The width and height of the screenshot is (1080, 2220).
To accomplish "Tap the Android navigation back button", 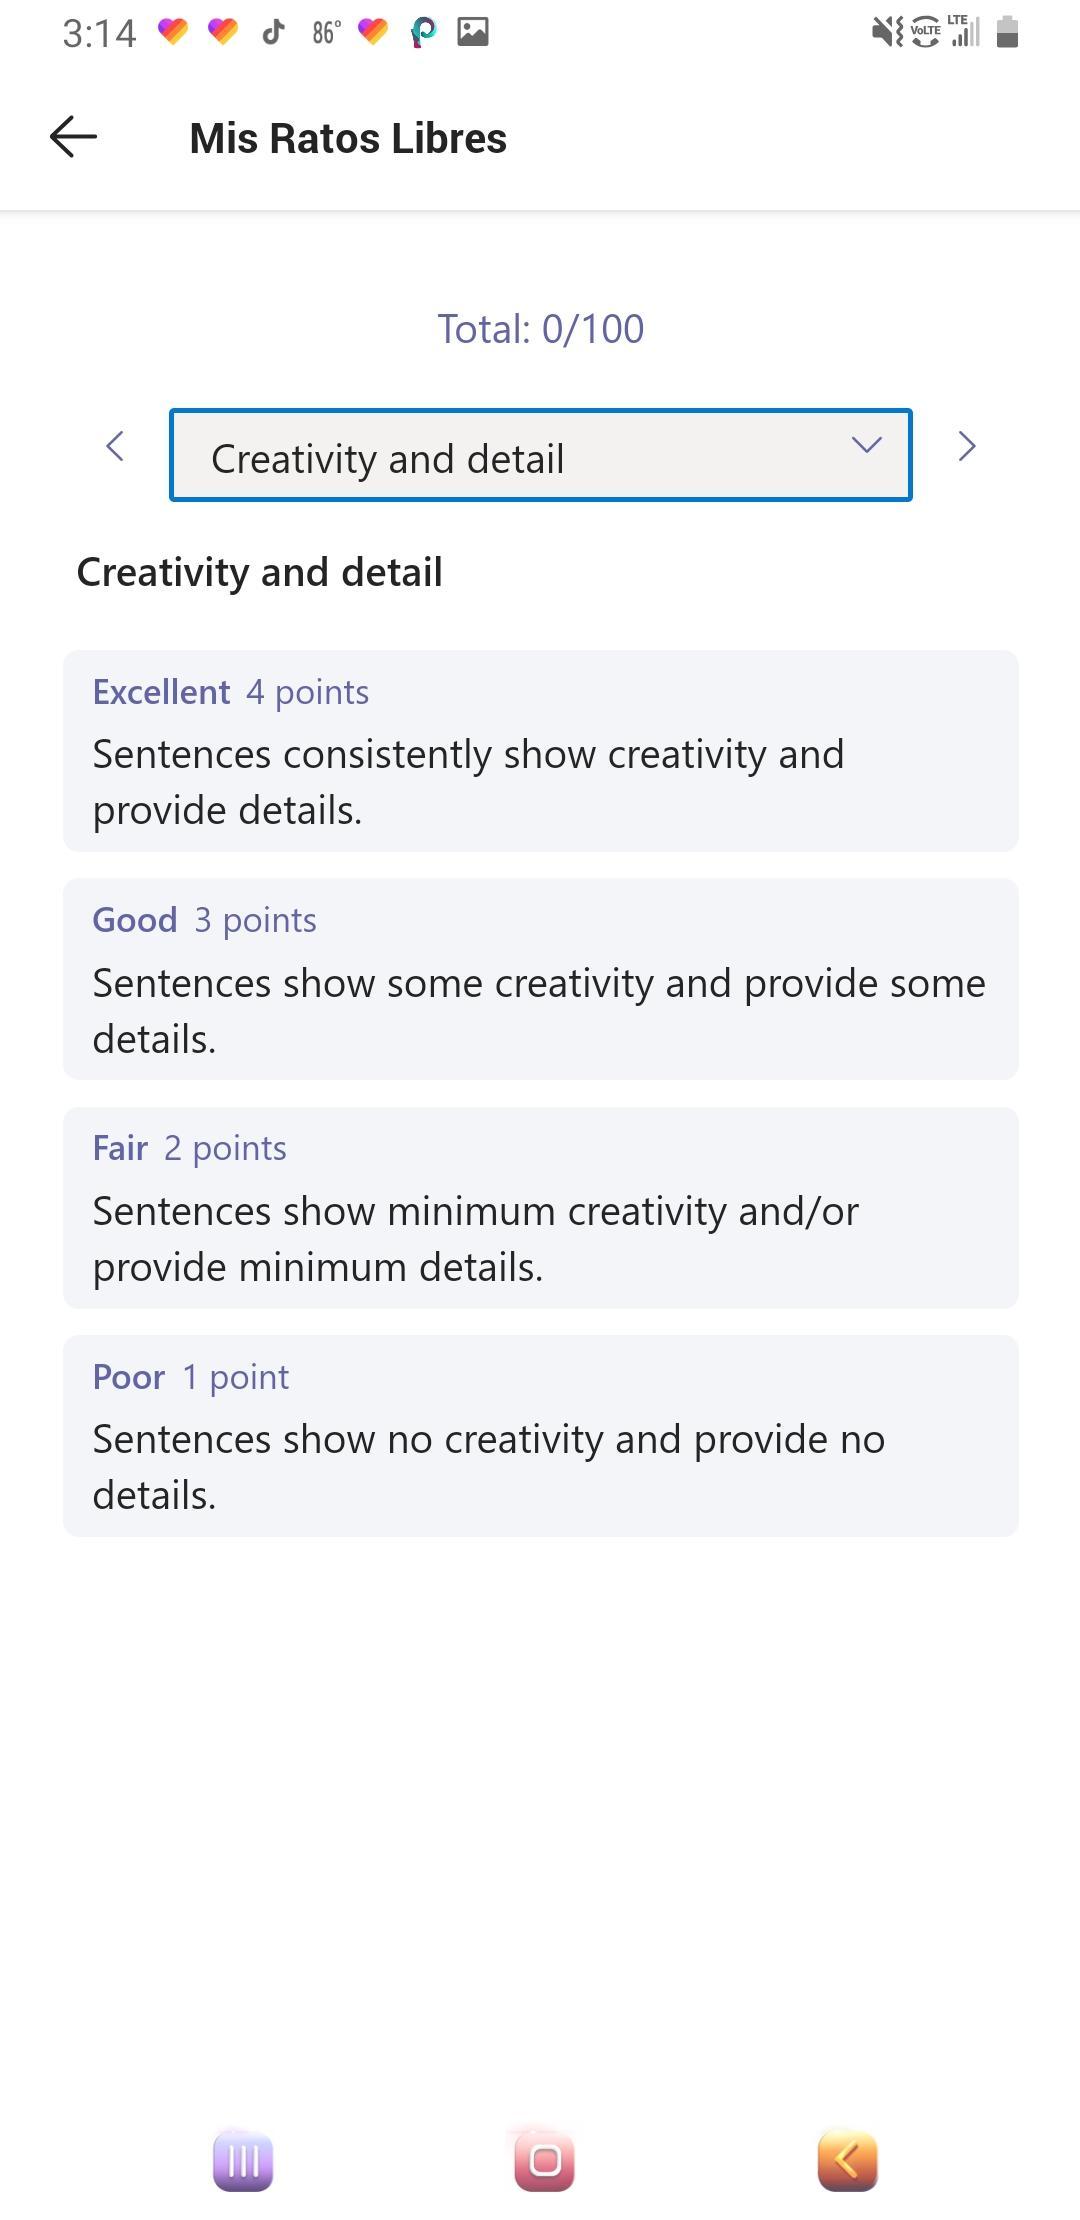I will point(848,2160).
